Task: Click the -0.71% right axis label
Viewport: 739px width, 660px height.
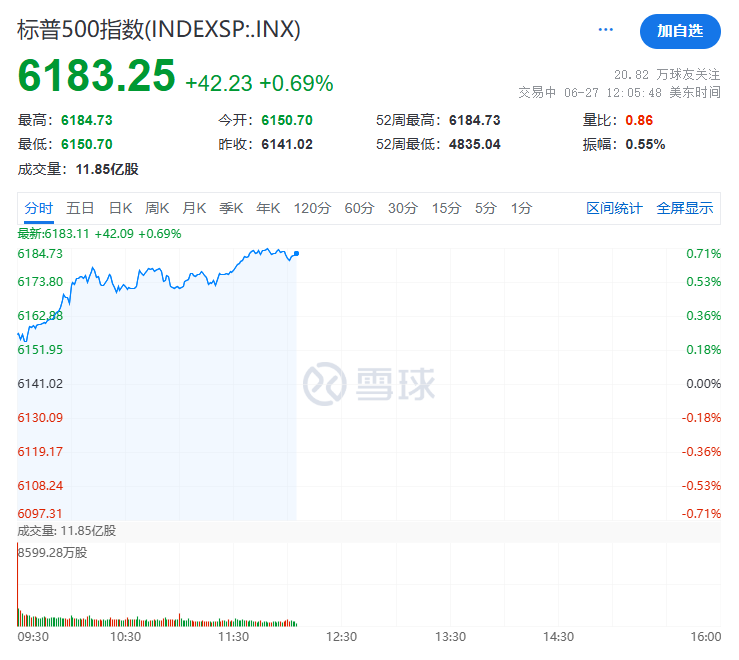Action: tap(701, 513)
